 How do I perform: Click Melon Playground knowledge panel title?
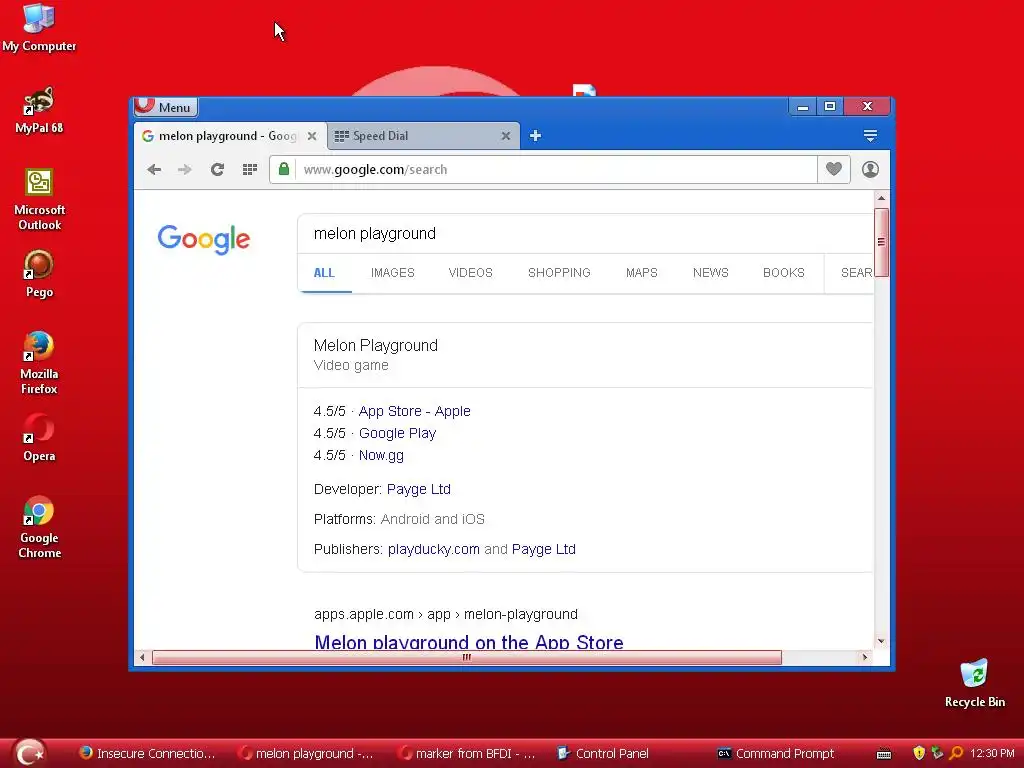click(376, 345)
